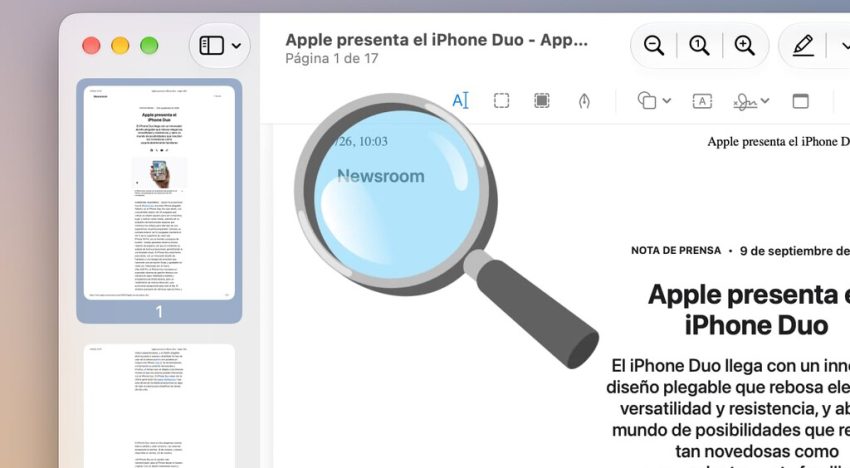Zoom out with the minus magnifier
This screenshot has width=850, height=468.
(654, 46)
